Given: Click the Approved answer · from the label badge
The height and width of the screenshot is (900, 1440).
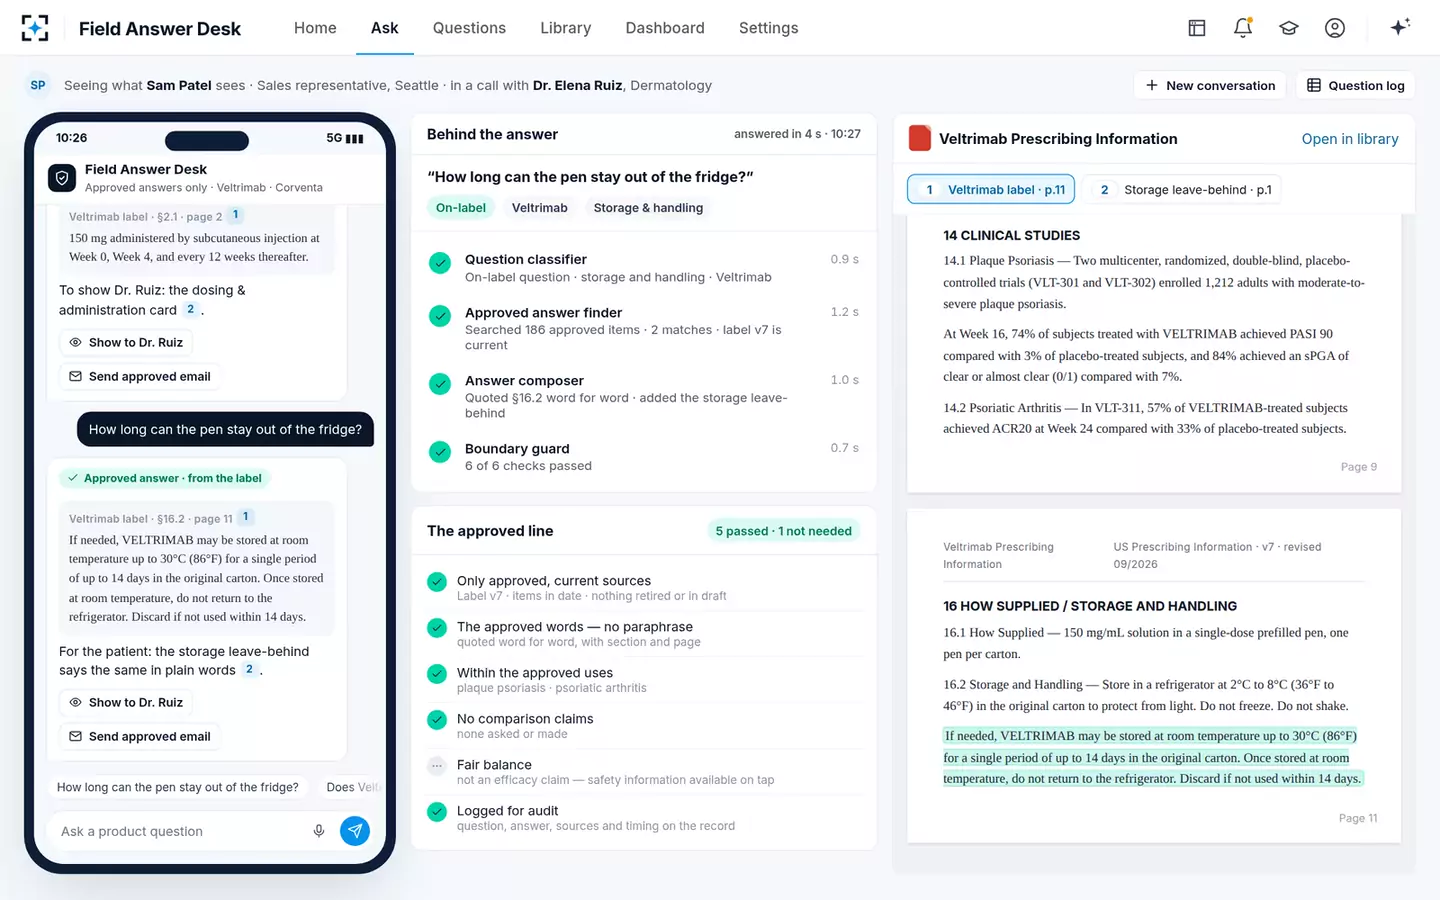Looking at the screenshot, I should point(165,478).
